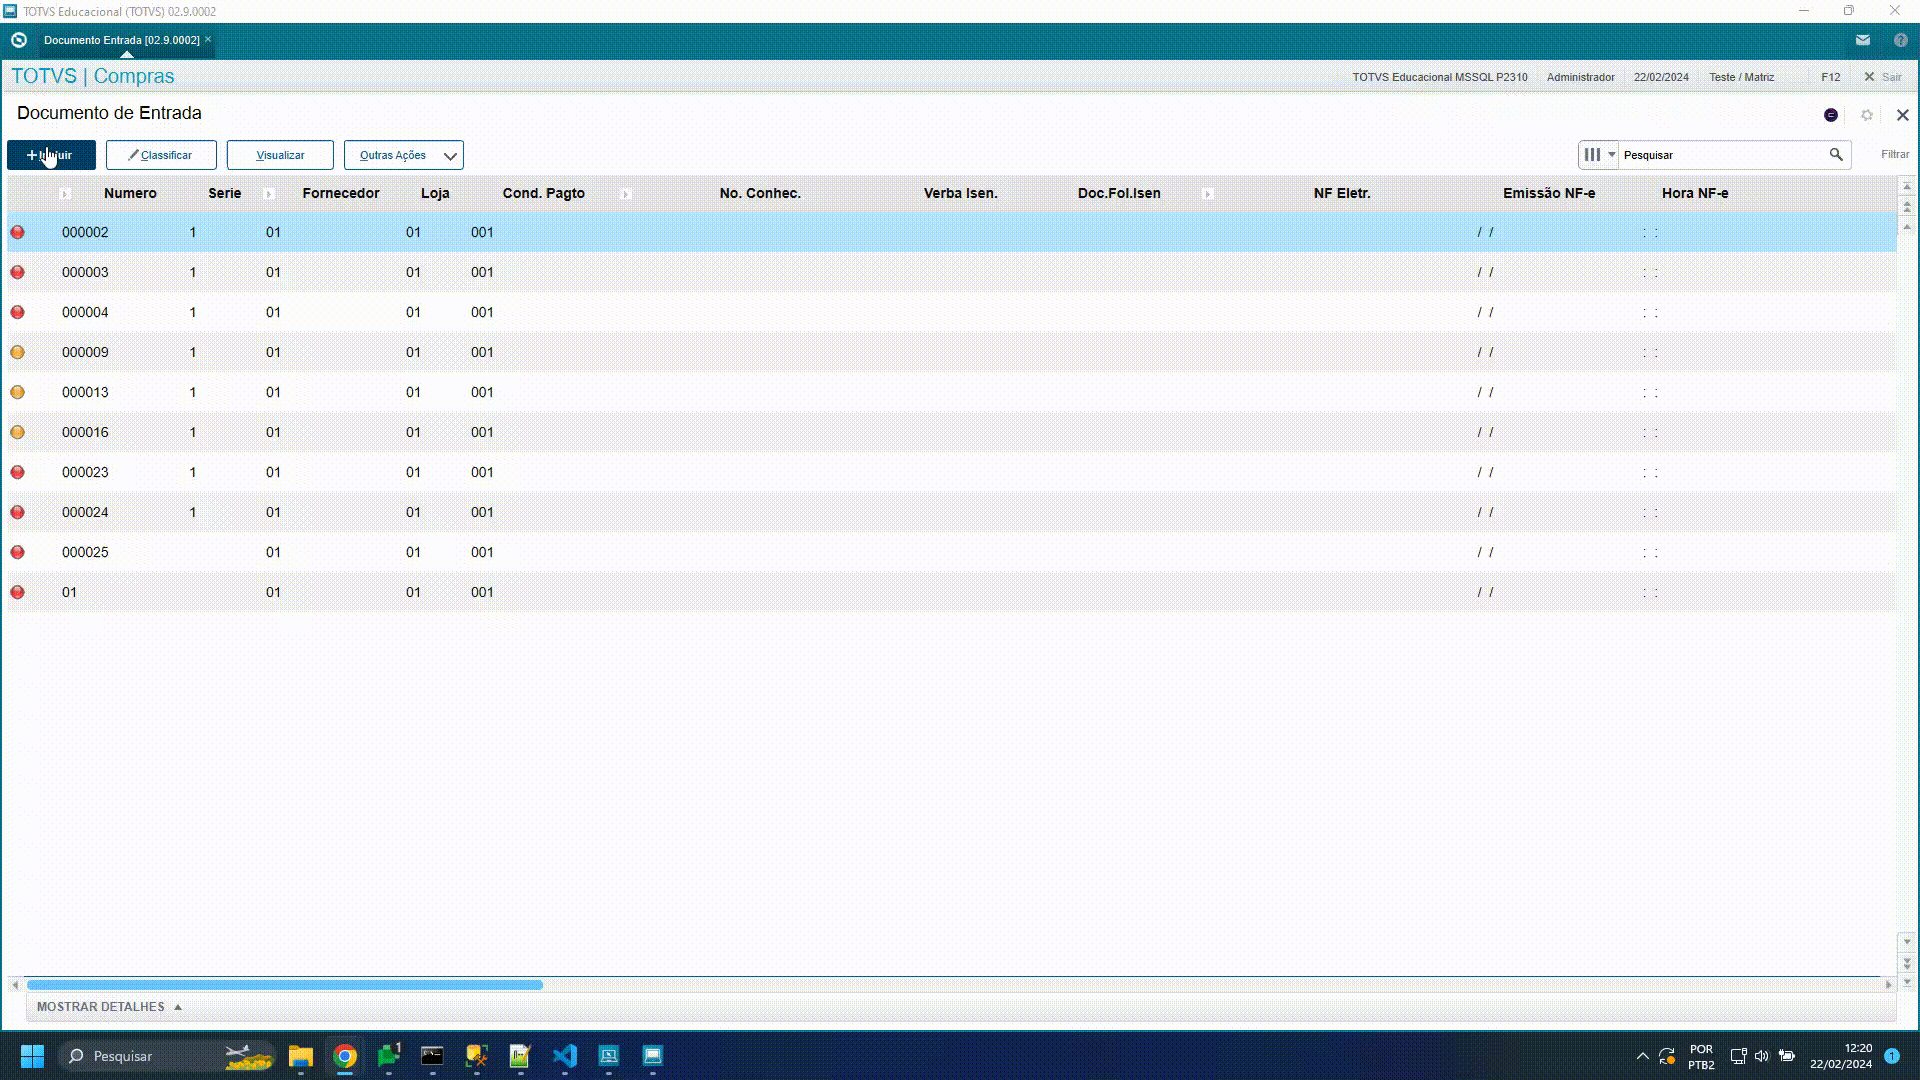The width and height of the screenshot is (1920, 1080).
Task: Open the command prompt taskbar icon
Action: point(432,1056)
